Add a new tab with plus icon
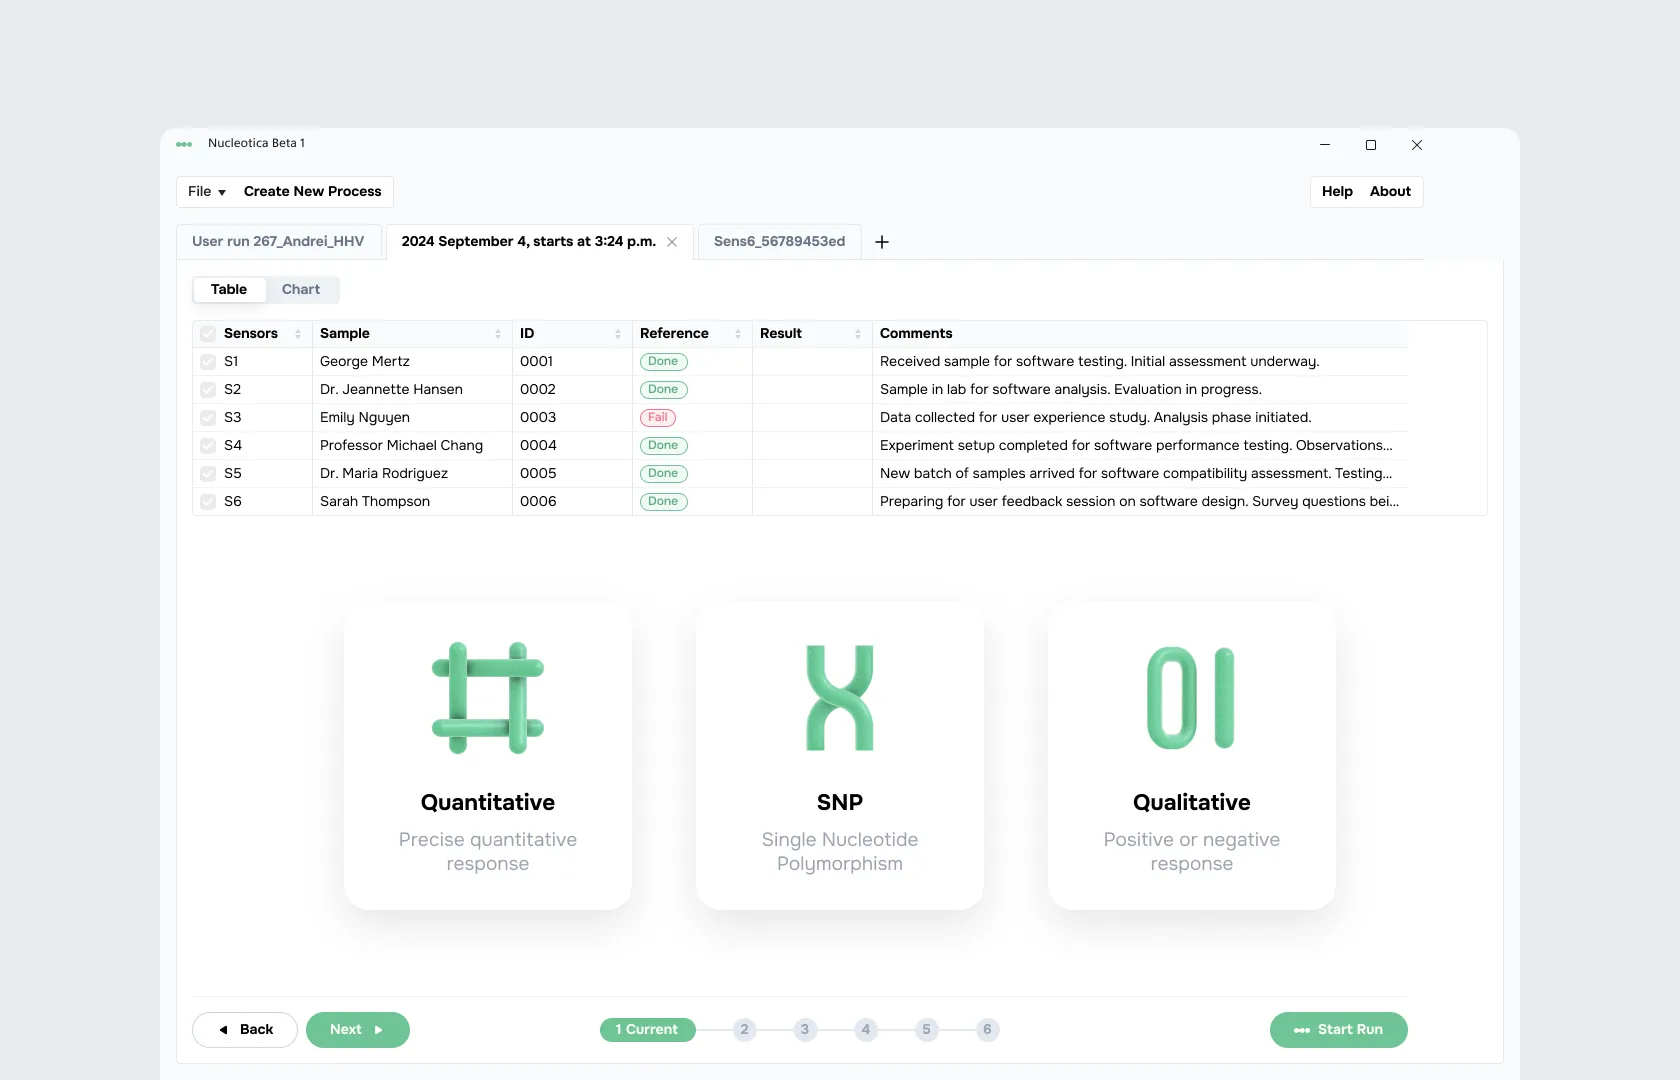Image resolution: width=1680 pixels, height=1080 pixels. [882, 242]
